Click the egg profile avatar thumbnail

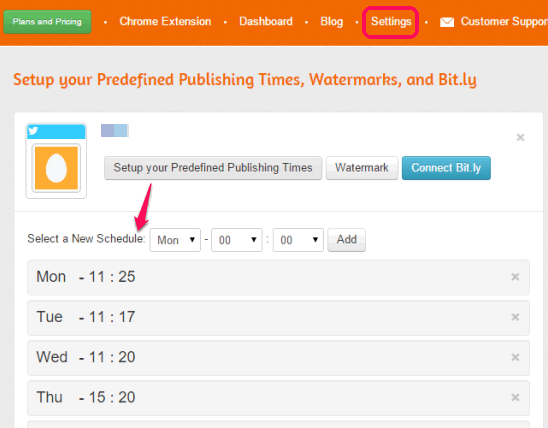coord(56,168)
